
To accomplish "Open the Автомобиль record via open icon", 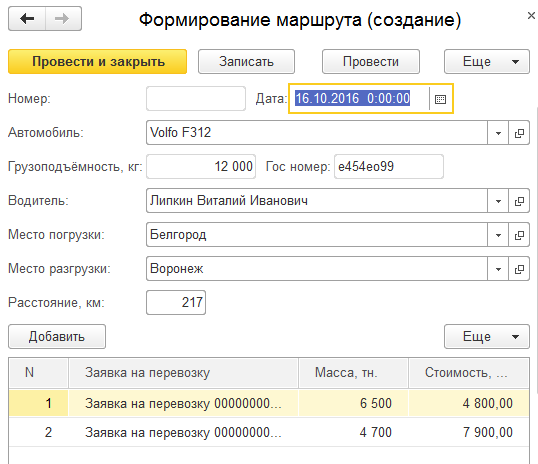I will coord(519,133).
